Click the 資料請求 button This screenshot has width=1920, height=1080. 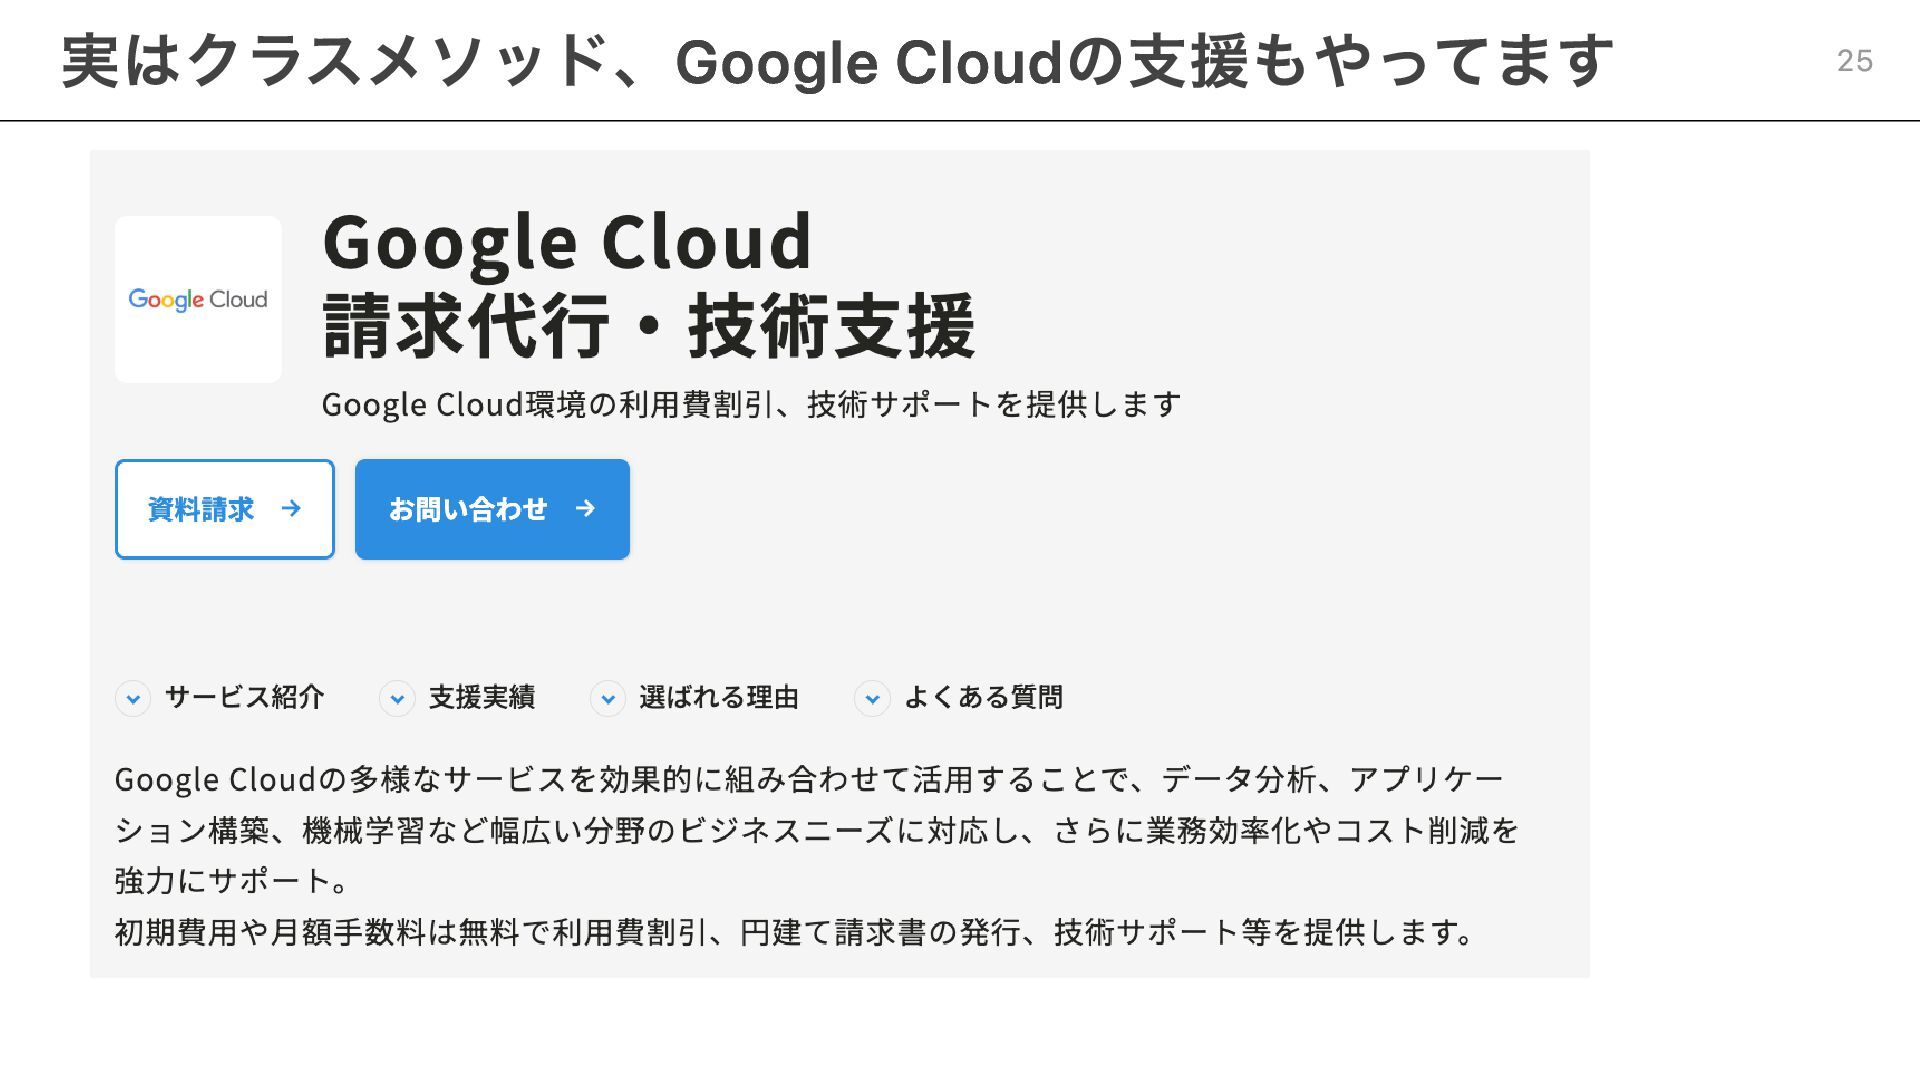(225, 509)
